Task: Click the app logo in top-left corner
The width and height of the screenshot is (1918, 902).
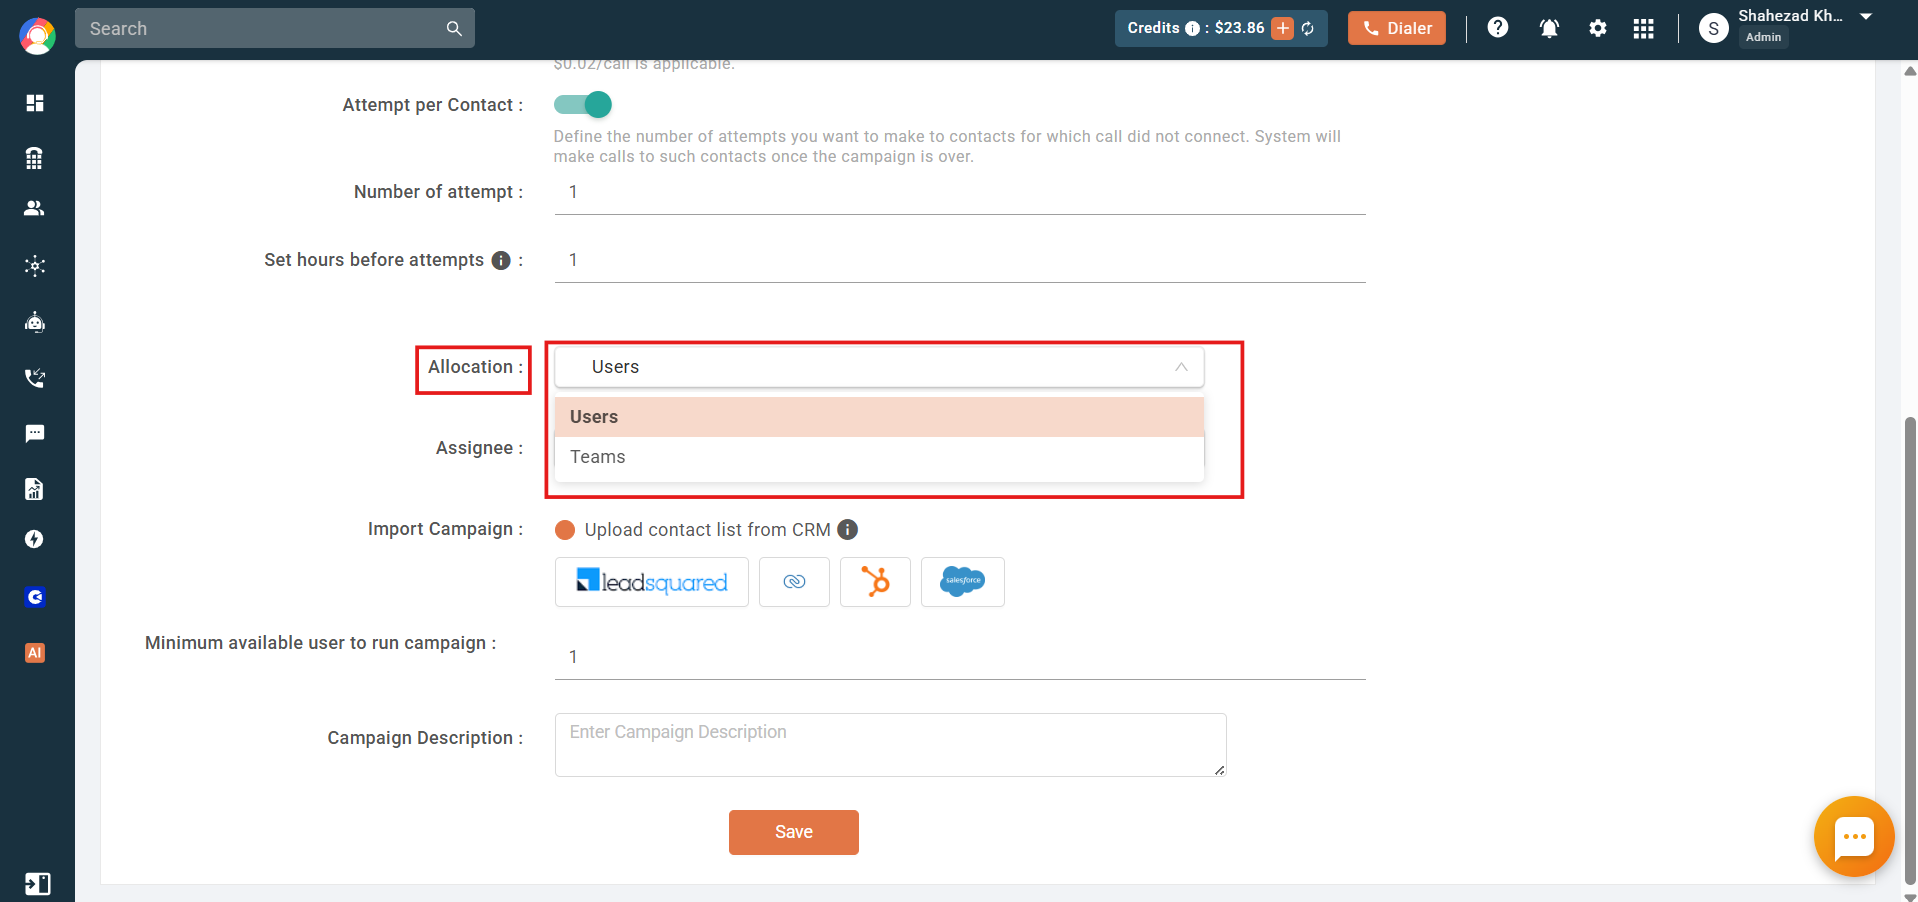Action: pyautogui.click(x=37, y=36)
